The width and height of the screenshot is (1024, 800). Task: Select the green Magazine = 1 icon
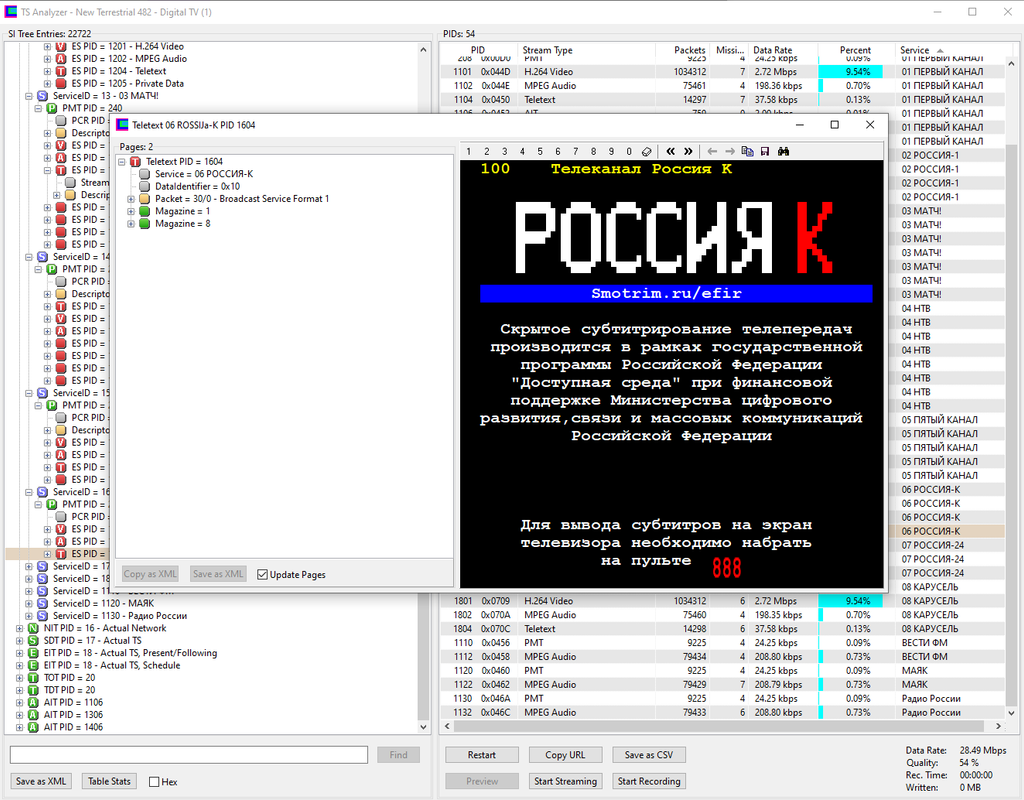tap(144, 212)
